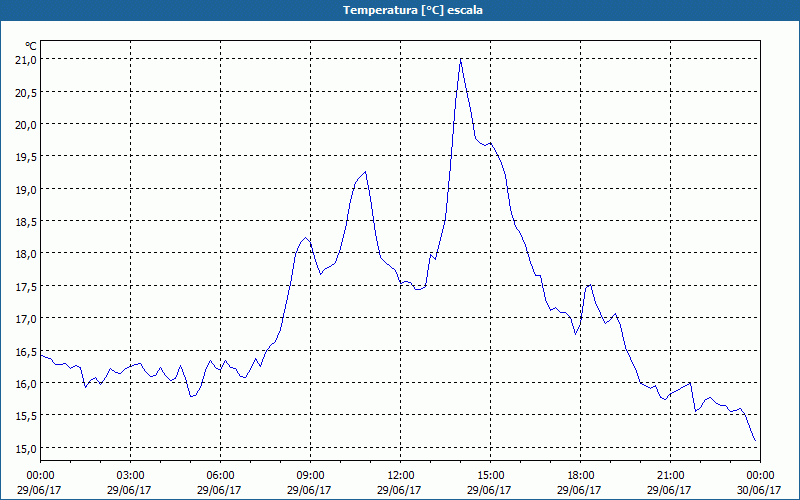Click the 17,0 y-axis label
The width and height of the screenshot is (800, 500).
point(26,318)
